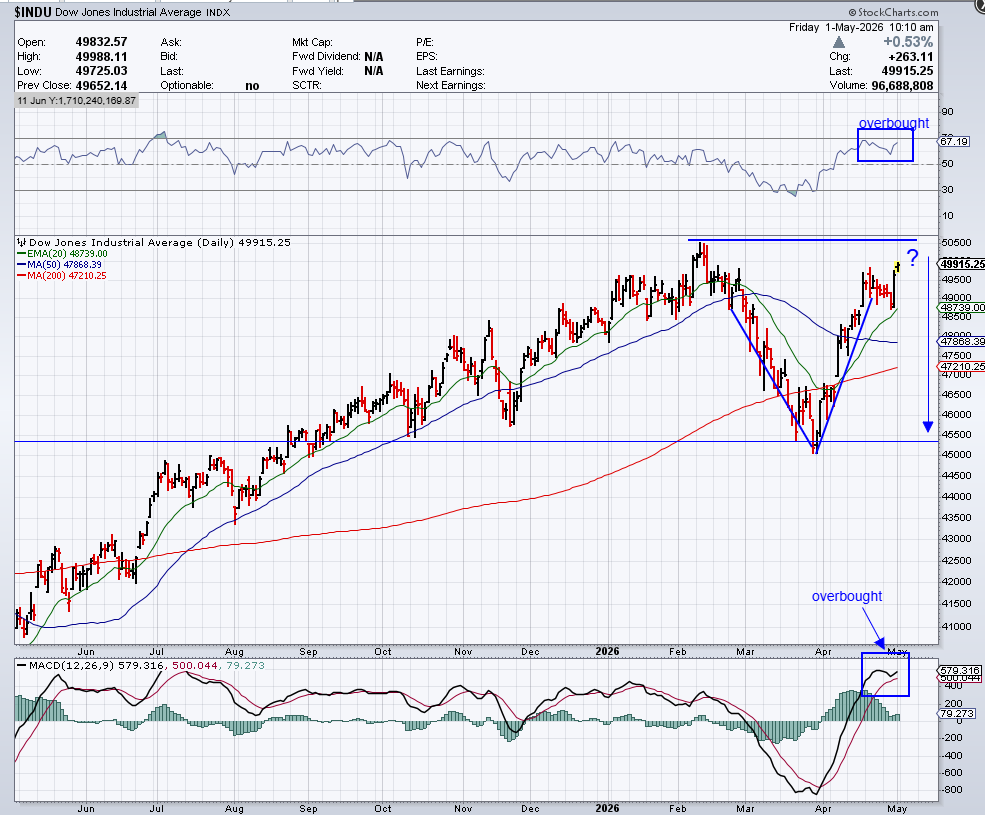The width and height of the screenshot is (985, 815).
Task: Select the Open value 49832.57
Action: (x=101, y=42)
